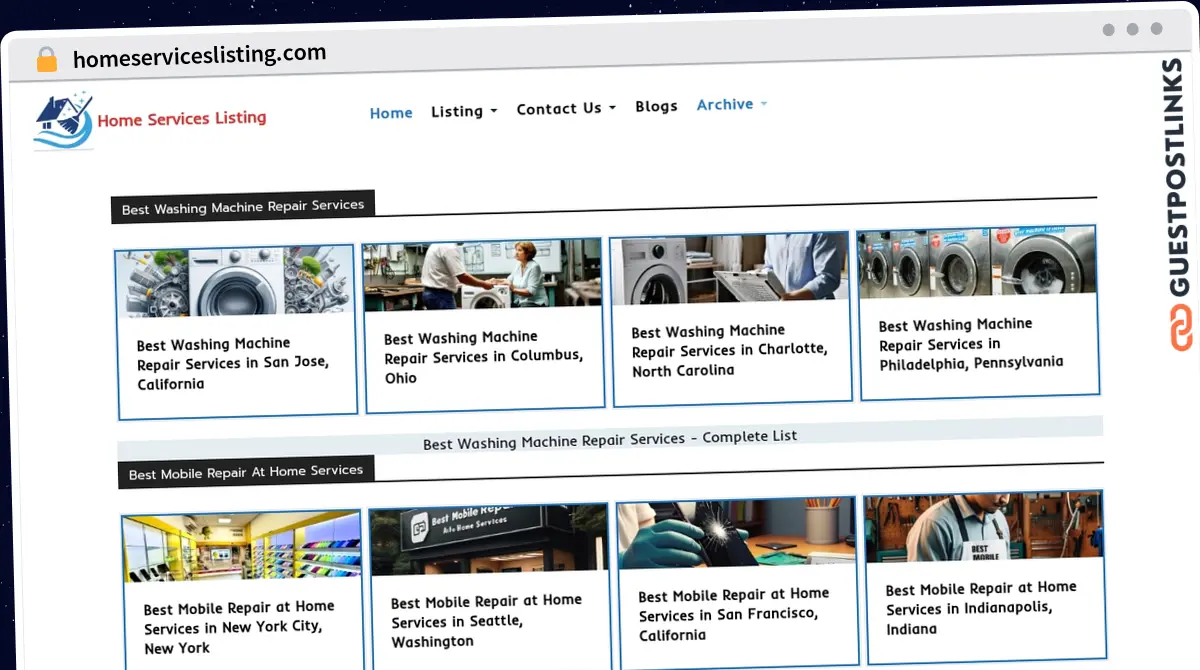
Task: Open Mobile Repair in San Francisco link
Action: coord(733,614)
